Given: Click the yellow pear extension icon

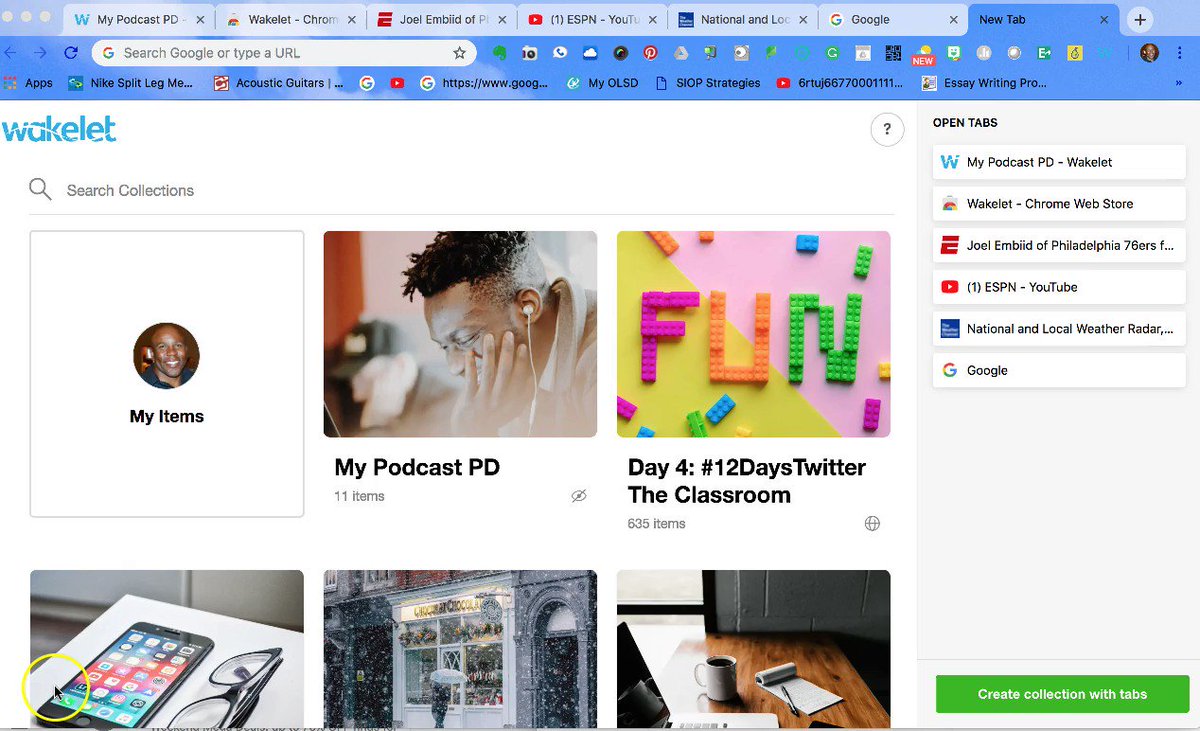Looking at the screenshot, I should pyautogui.click(x=1075, y=53).
